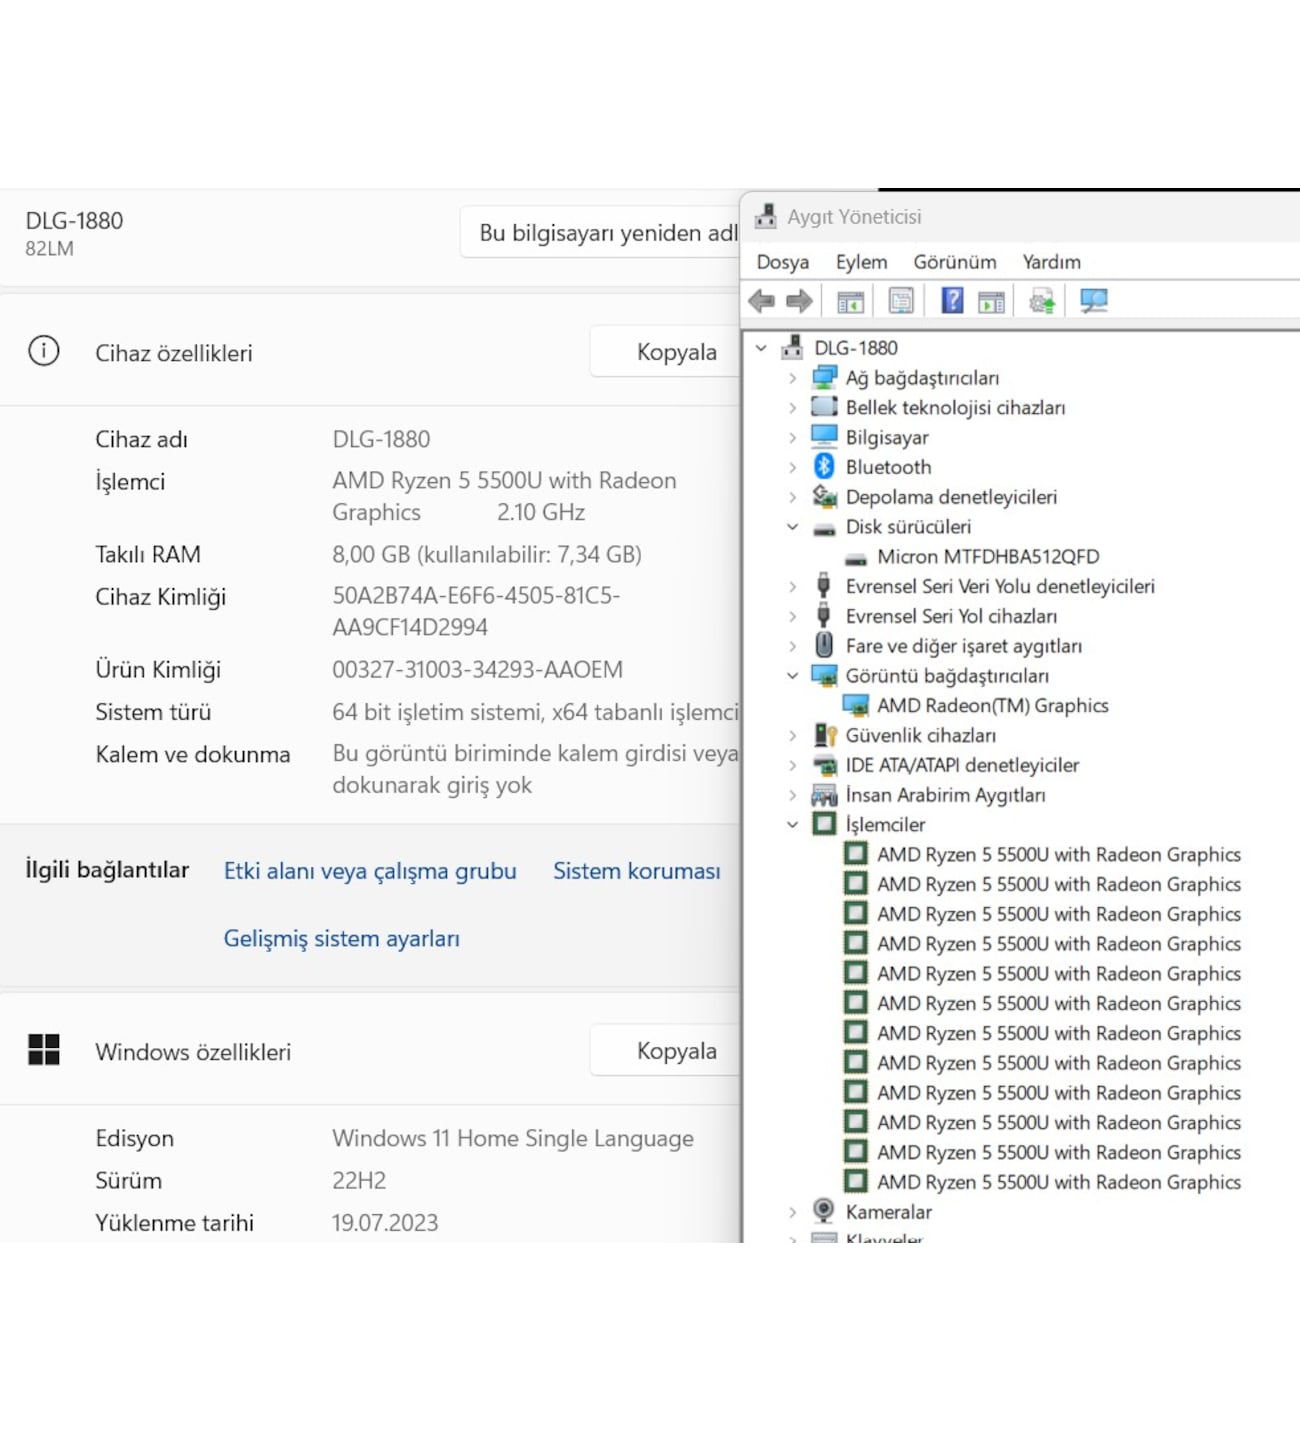The height and width of the screenshot is (1430, 1300).
Task: Click Windows 11 Home Single Language text
Action: [513, 1138]
